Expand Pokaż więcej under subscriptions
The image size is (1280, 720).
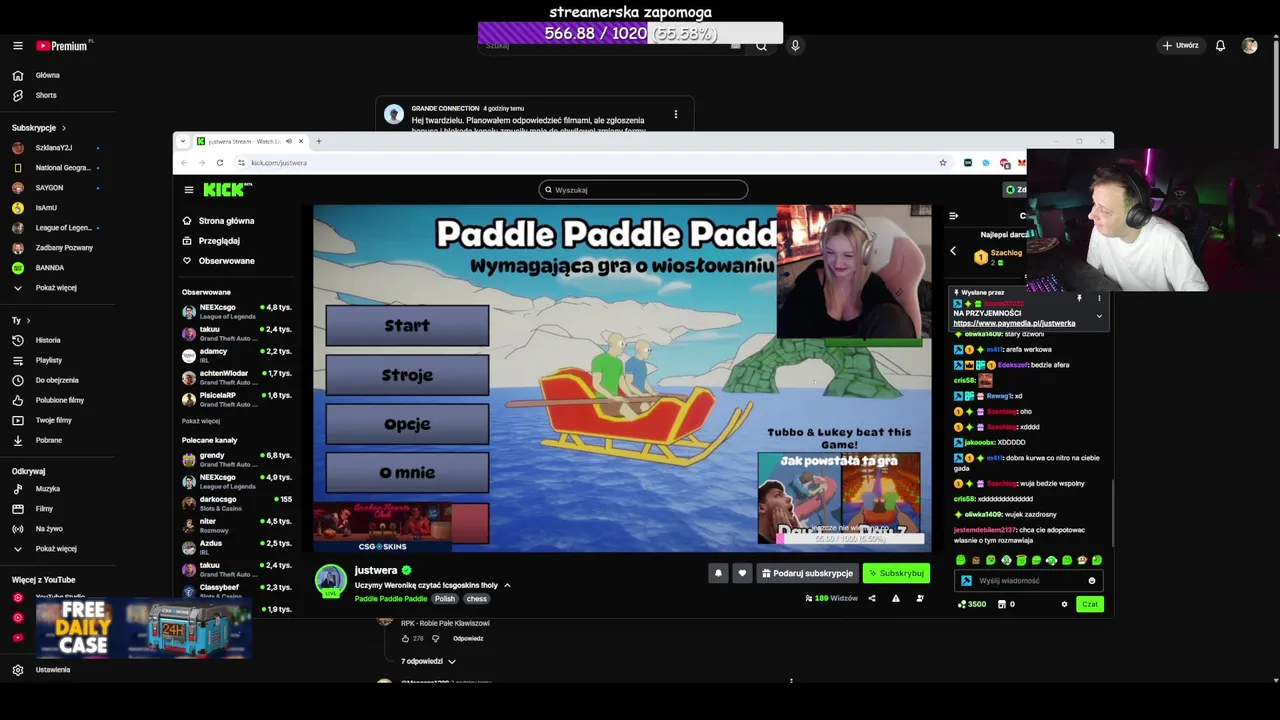(46, 288)
